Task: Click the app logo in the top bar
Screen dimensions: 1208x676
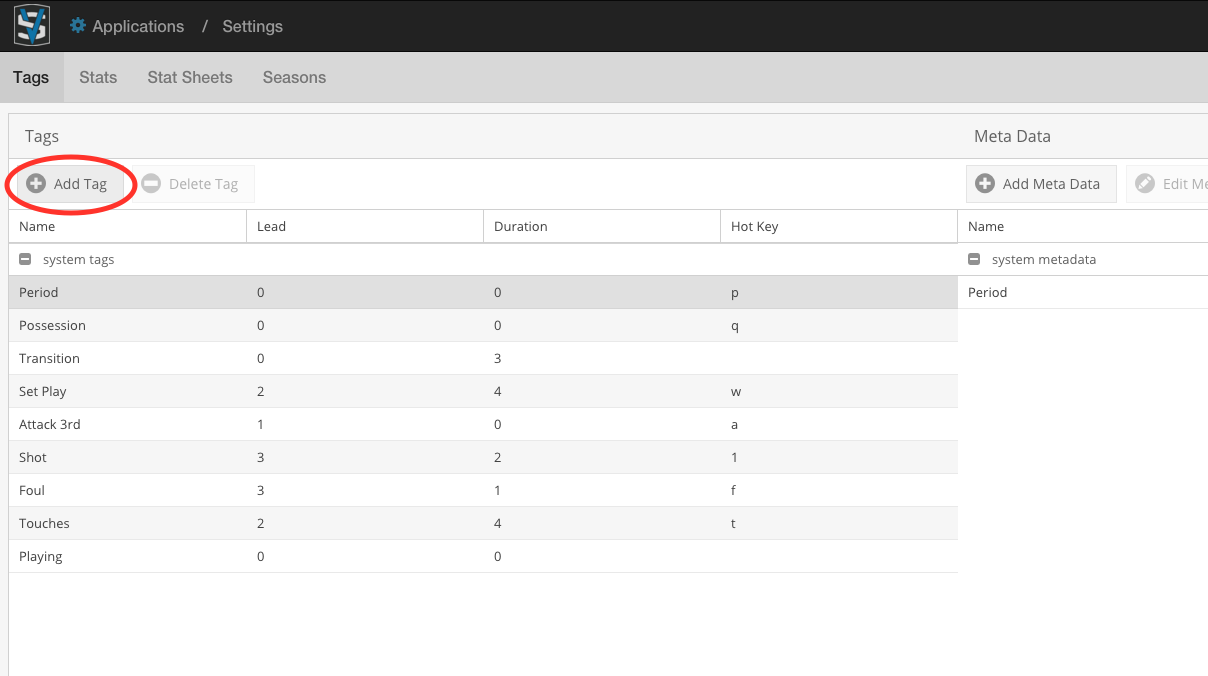Action: pos(31,26)
